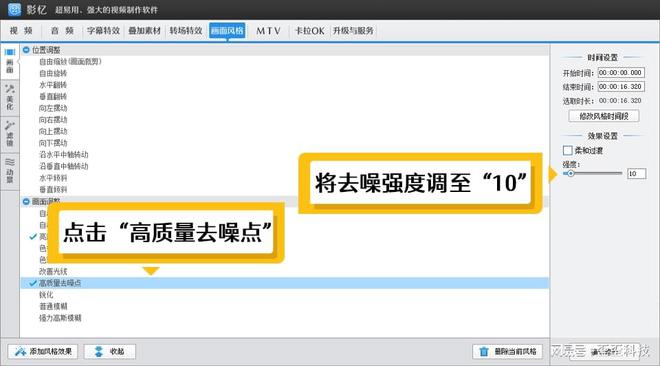Click the 结束时间 input field
Image resolution: width=660 pixels, height=366 pixels.
click(x=621, y=87)
